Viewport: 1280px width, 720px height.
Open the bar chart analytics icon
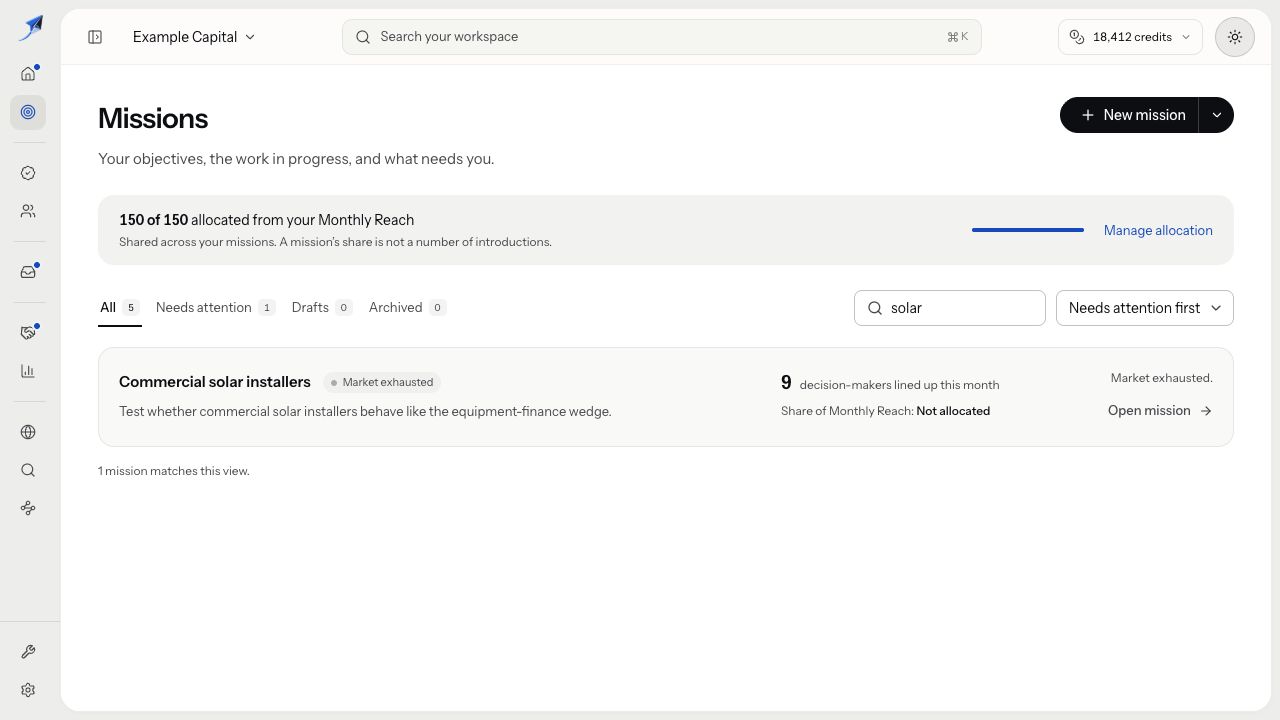[x=28, y=371]
